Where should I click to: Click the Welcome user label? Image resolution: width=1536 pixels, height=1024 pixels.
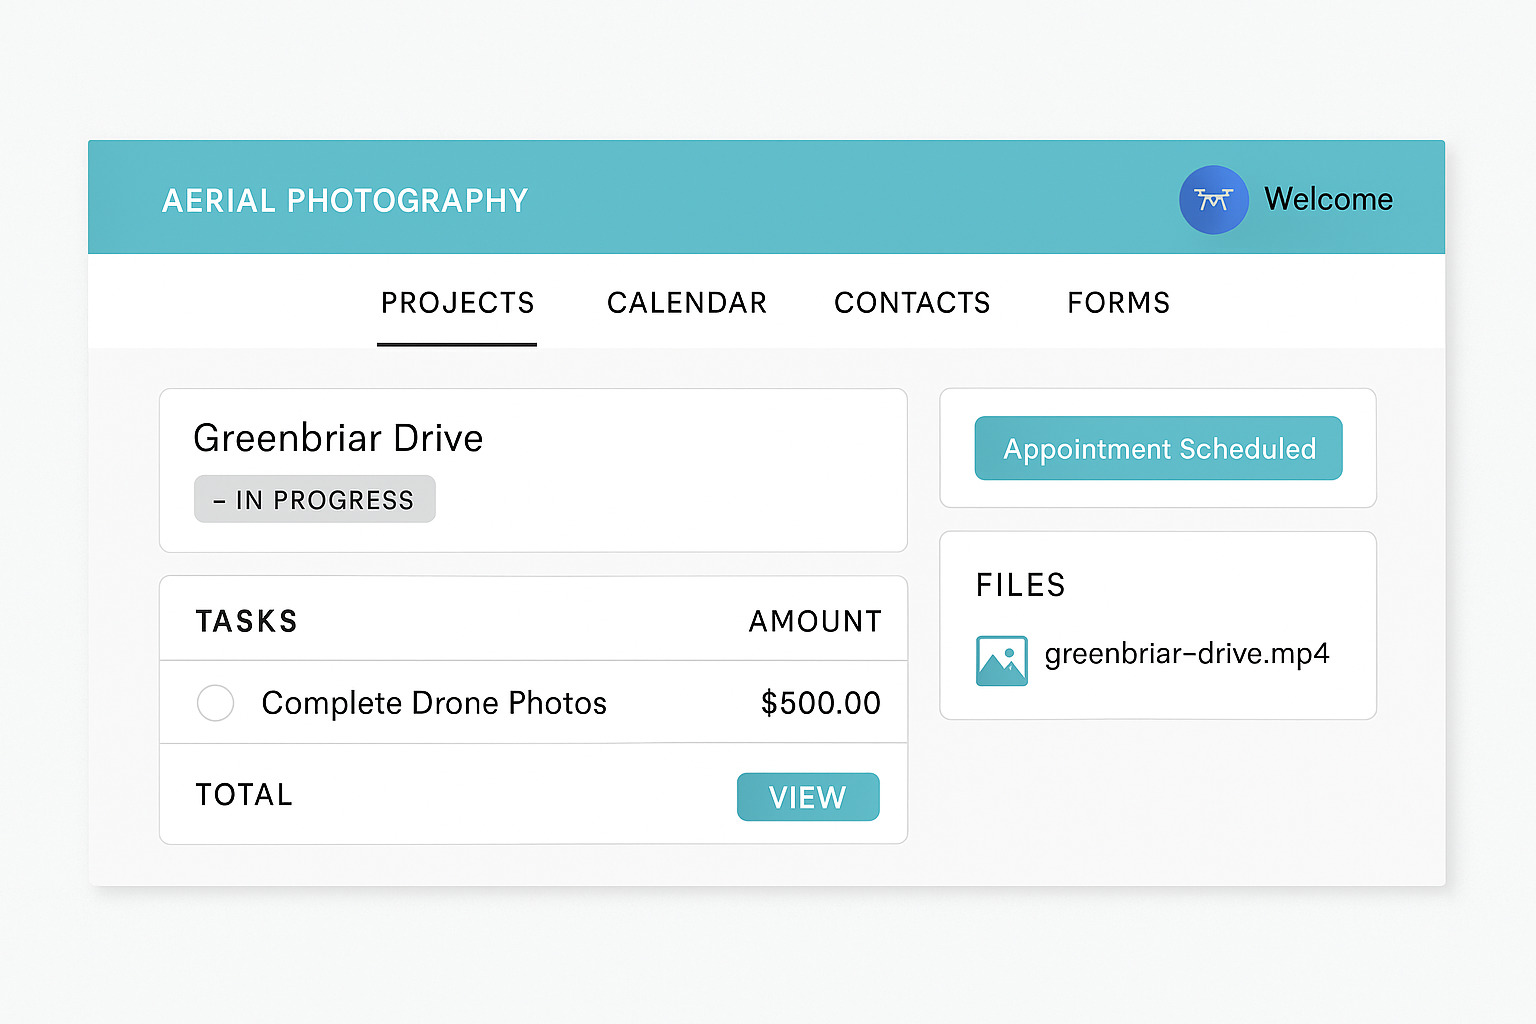click(1328, 199)
